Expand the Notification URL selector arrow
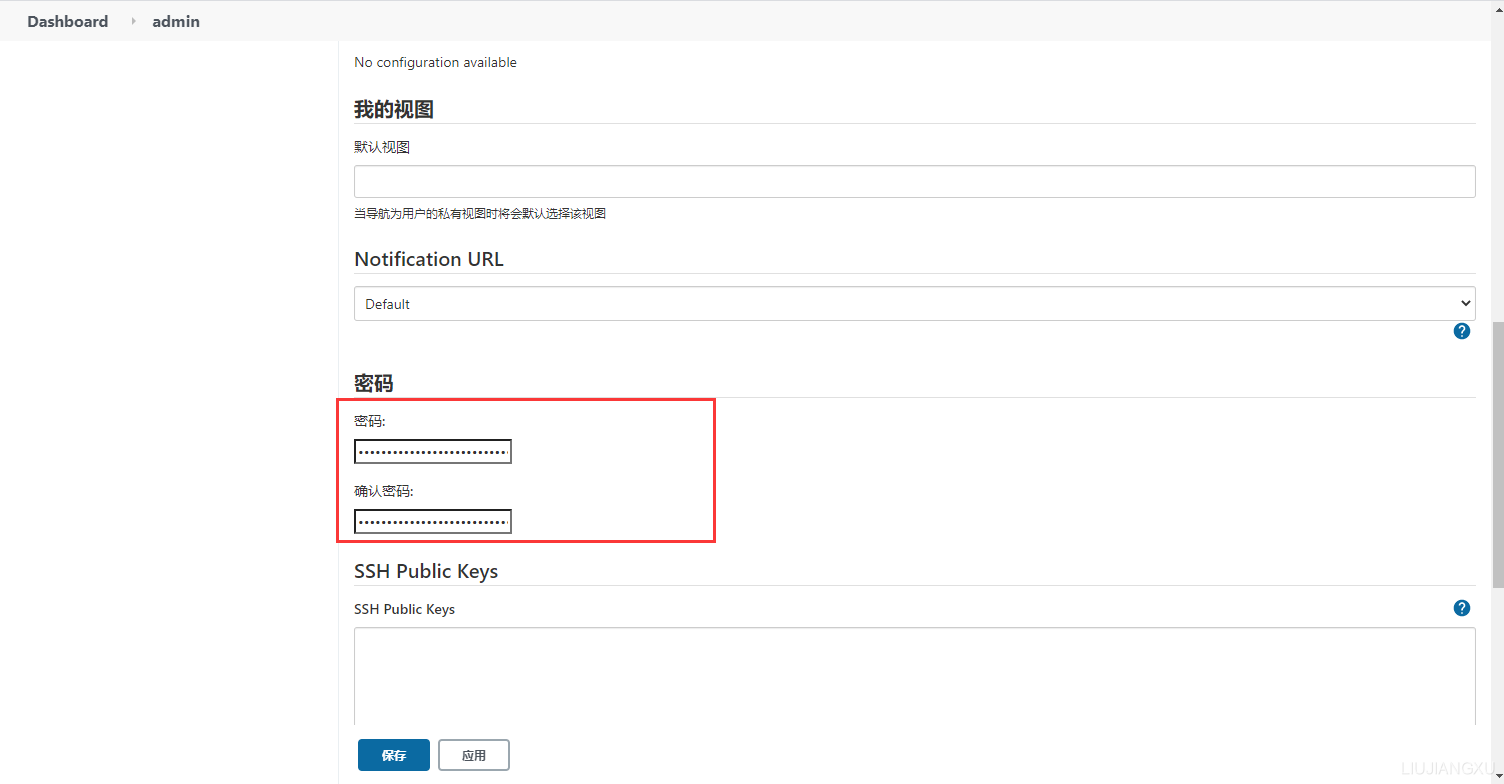 click(x=1465, y=303)
